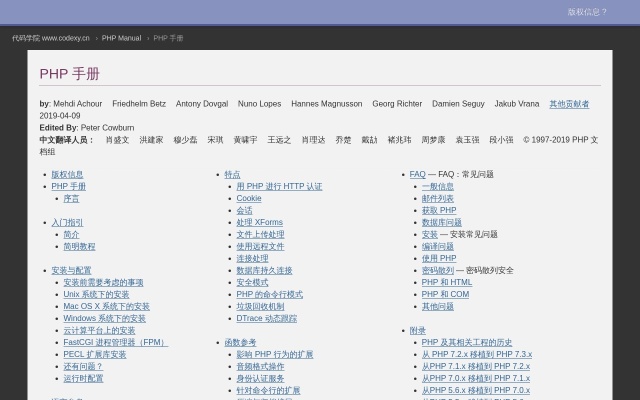
Task: Open the FAQ section link
Action: point(417,174)
